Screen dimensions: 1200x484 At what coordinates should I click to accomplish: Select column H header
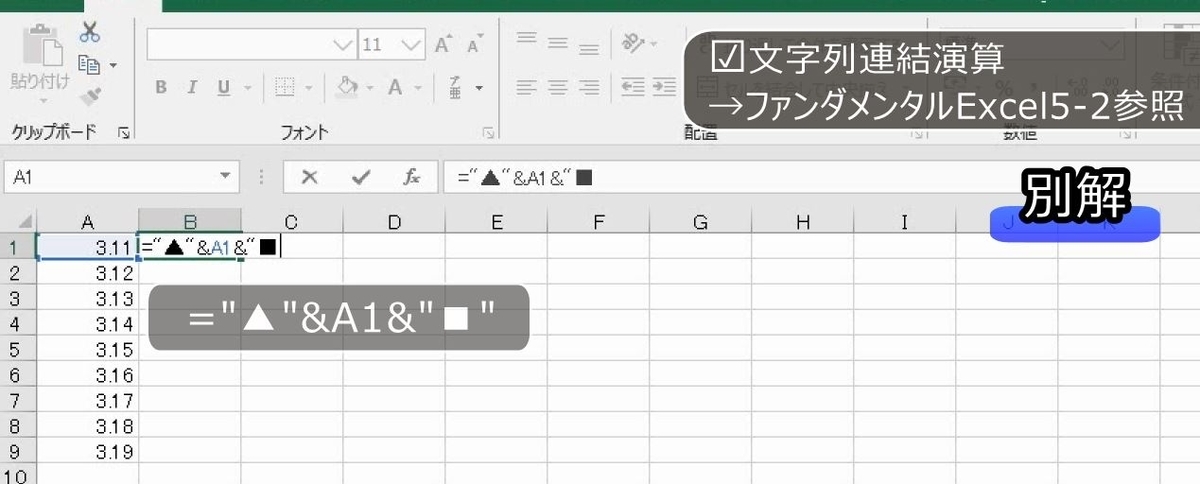[802, 222]
